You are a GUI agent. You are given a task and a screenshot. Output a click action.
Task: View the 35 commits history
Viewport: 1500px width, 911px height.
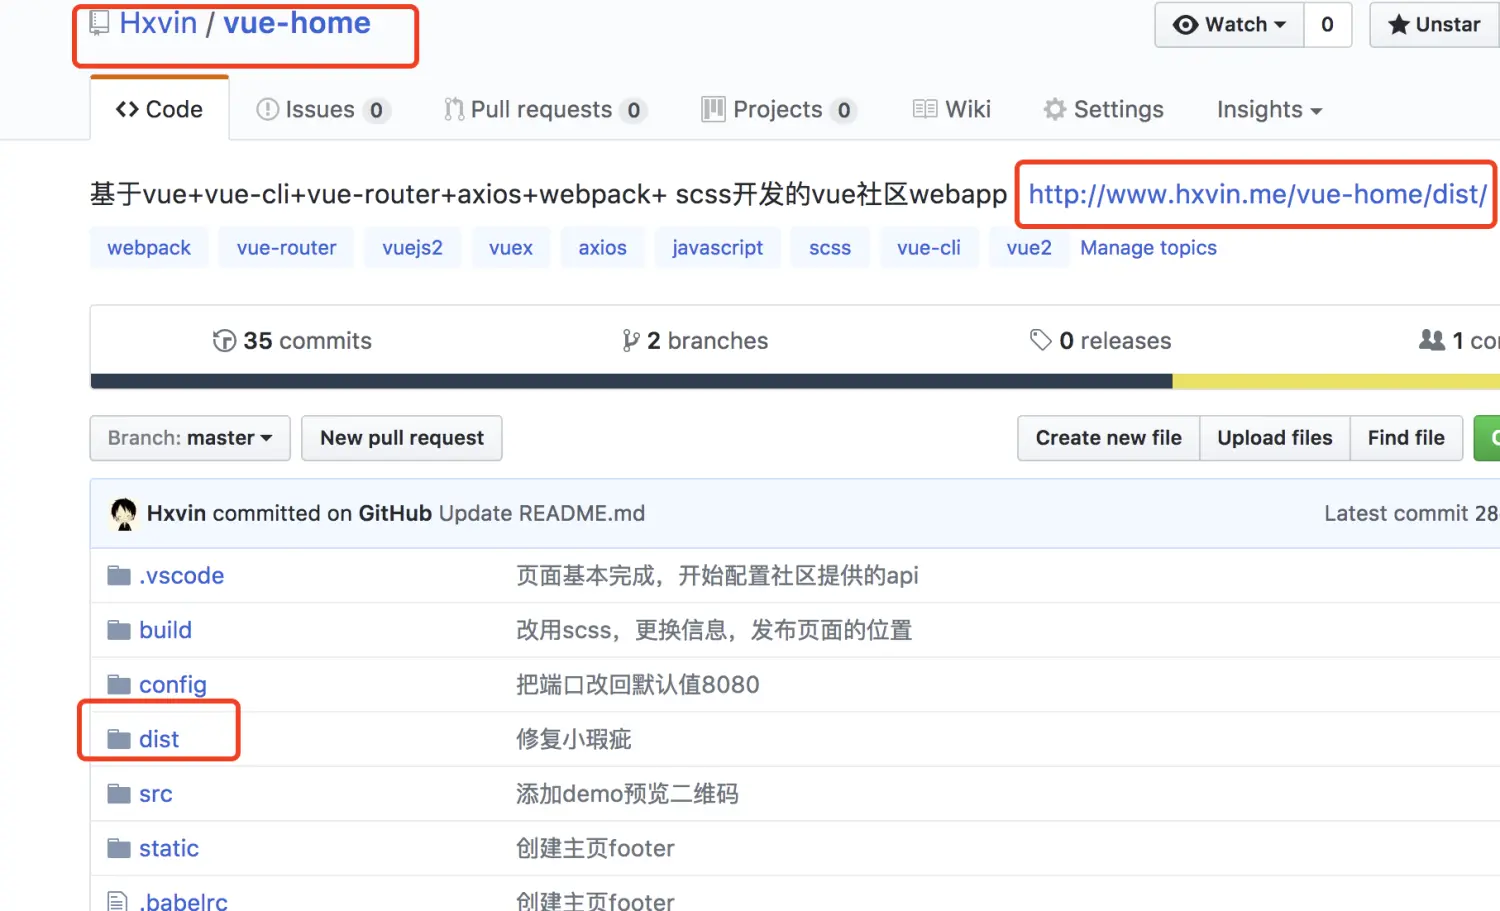(x=292, y=341)
